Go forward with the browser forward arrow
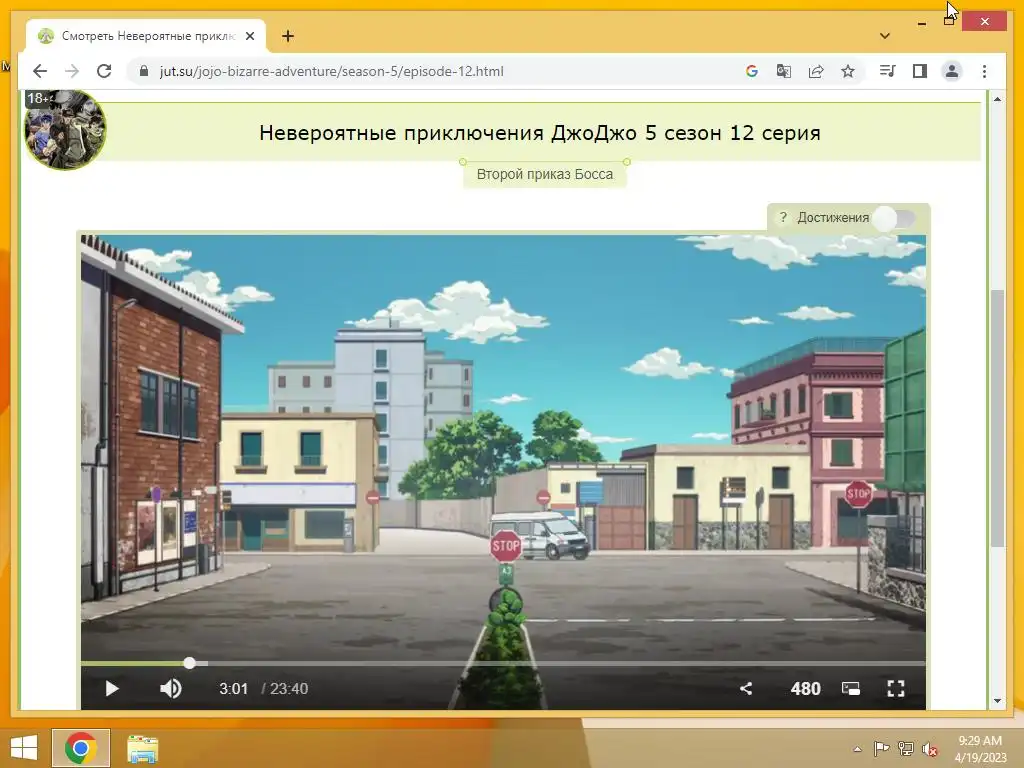This screenshot has width=1024, height=768. pos(72,71)
